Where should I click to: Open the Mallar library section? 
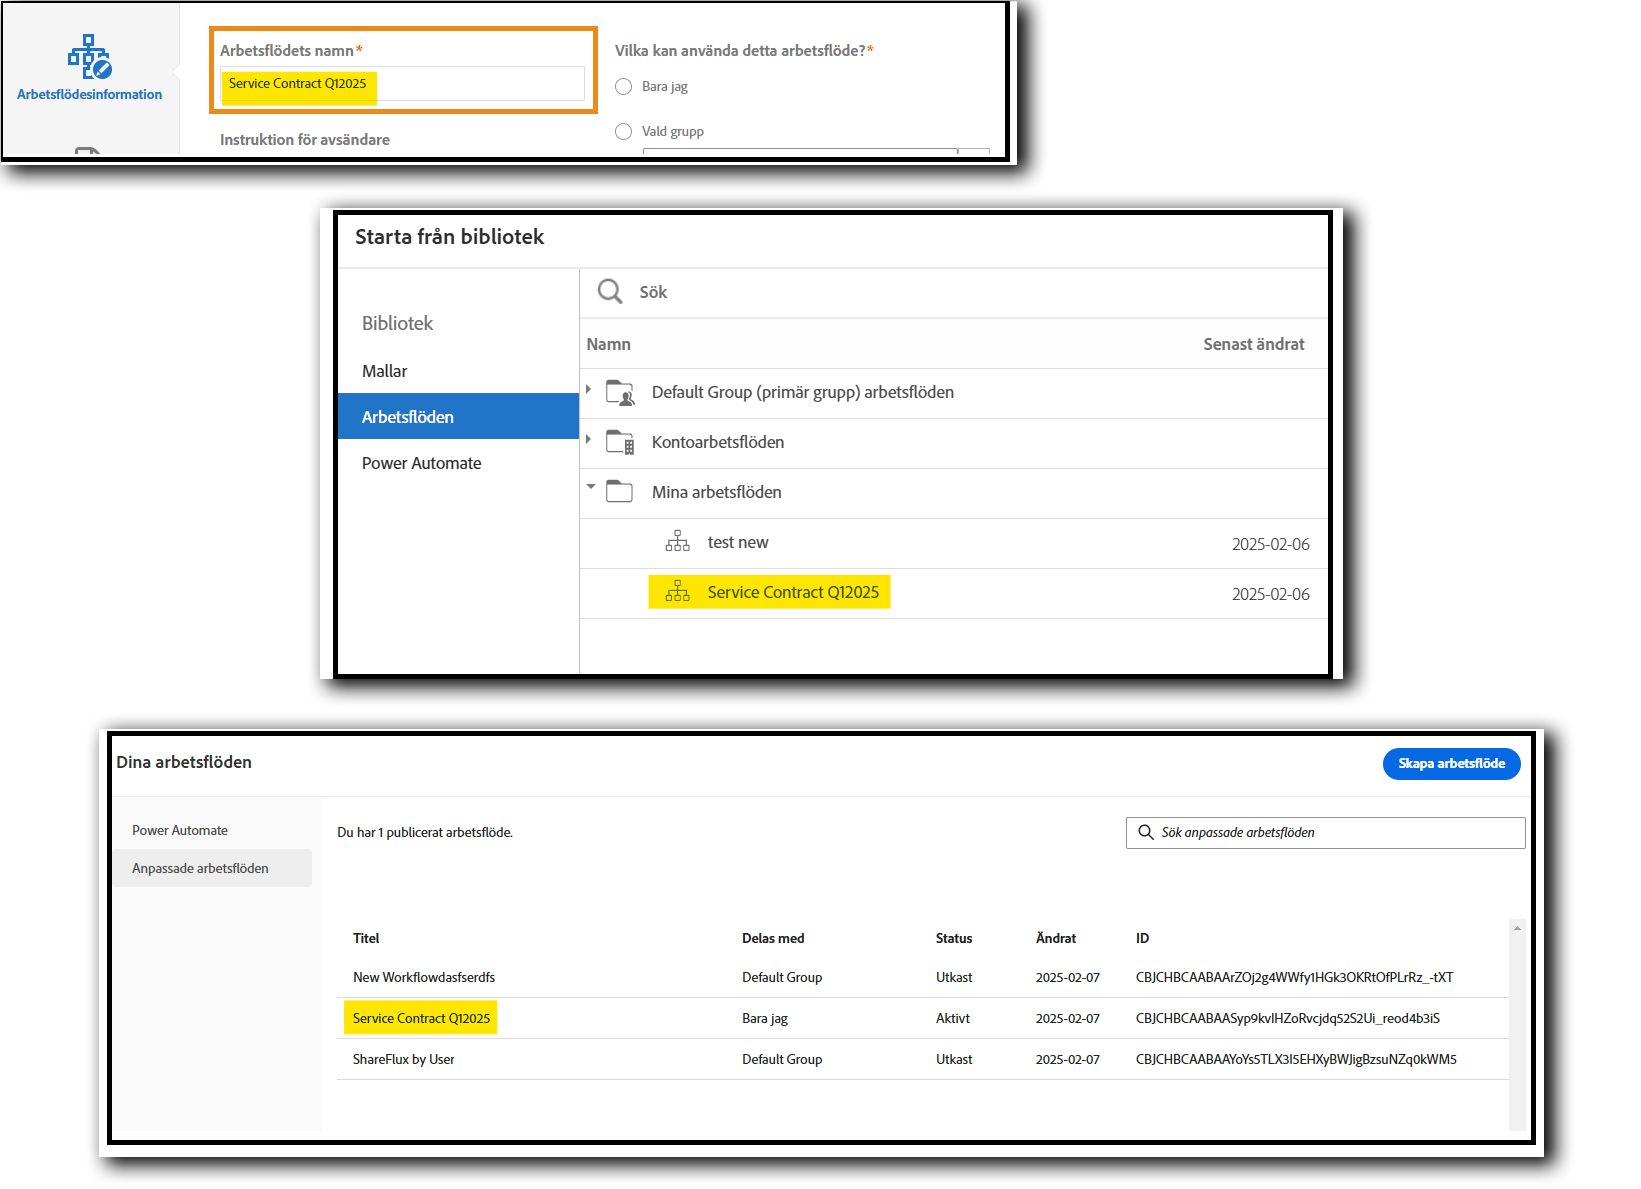click(385, 371)
